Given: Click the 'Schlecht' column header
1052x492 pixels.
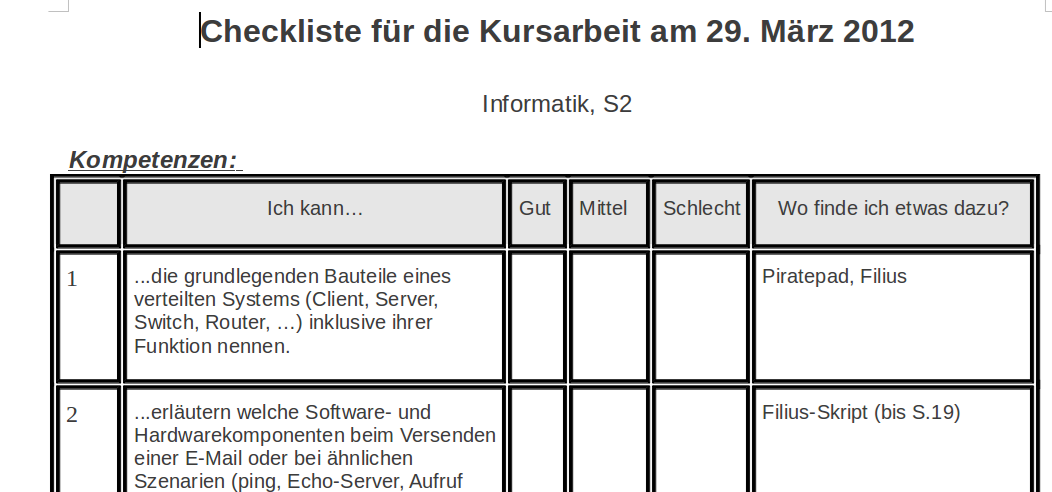Looking at the screenshot, I should point(701,209).
